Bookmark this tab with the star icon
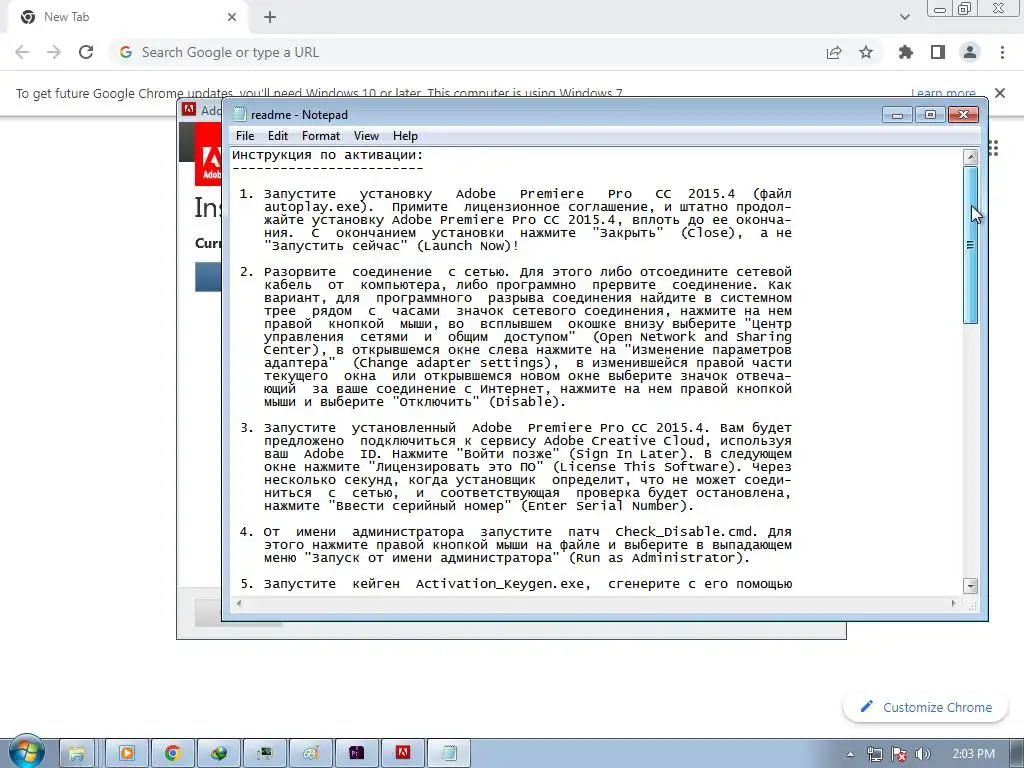1024x768 pixels. (x=866, y=52)
